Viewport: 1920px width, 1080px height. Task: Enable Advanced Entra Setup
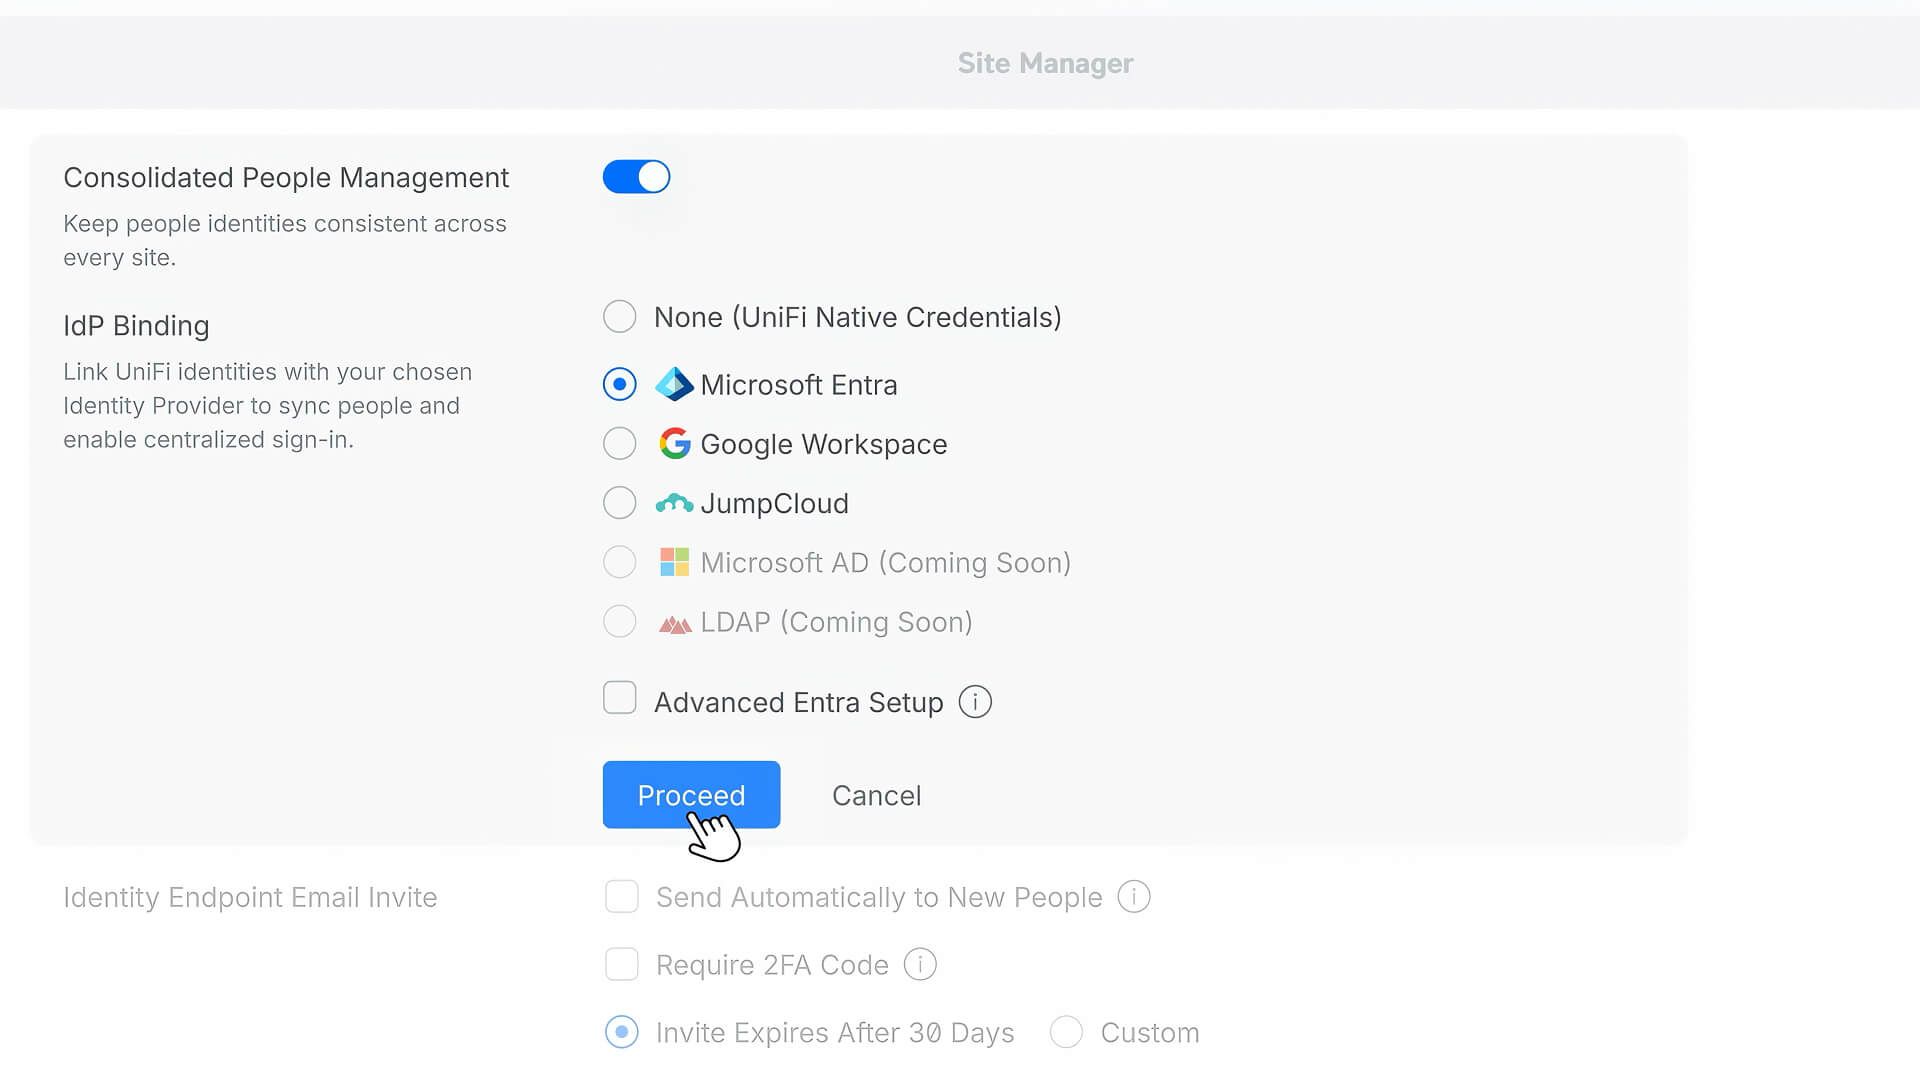tap(619, 697)
